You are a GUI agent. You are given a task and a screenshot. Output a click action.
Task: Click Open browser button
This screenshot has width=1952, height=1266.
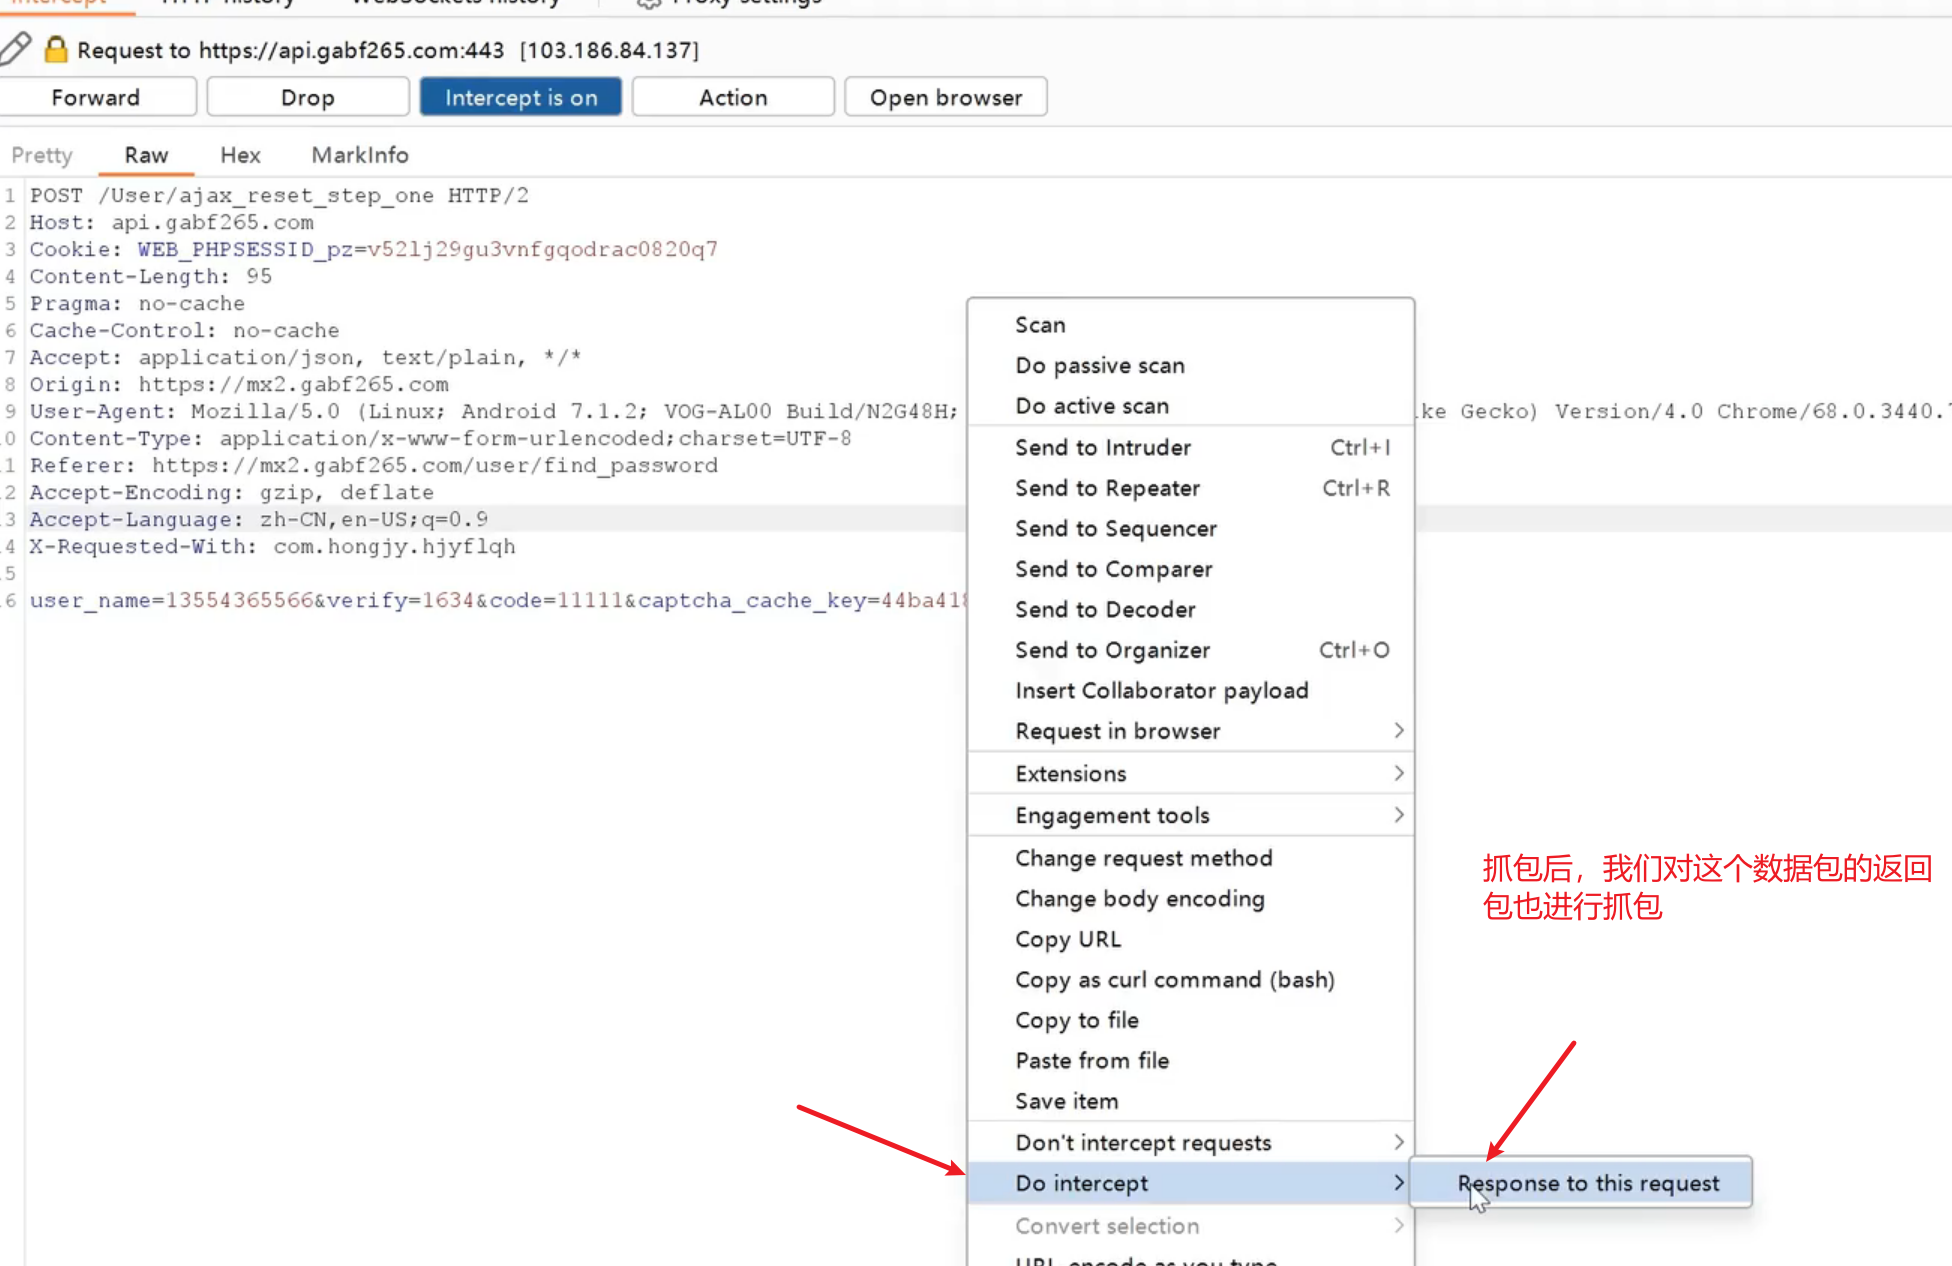(x=945, y=97)
